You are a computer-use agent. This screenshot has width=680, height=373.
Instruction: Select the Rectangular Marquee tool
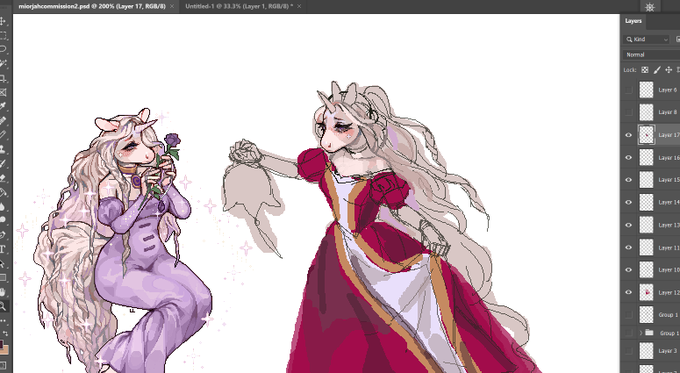pyautogui.click(x=3, y=35)
